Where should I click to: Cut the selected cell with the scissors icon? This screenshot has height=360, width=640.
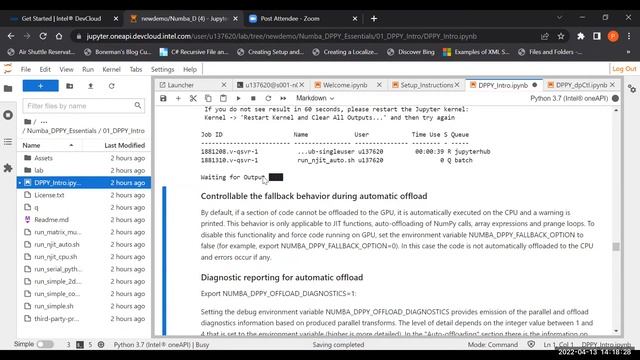pos(193,98)
